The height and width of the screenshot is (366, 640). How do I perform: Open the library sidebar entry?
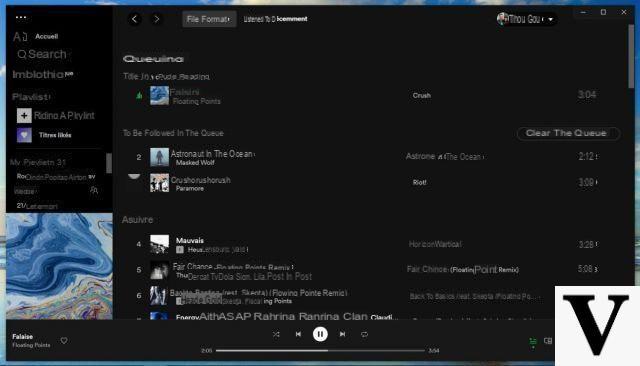click(42, 74)
